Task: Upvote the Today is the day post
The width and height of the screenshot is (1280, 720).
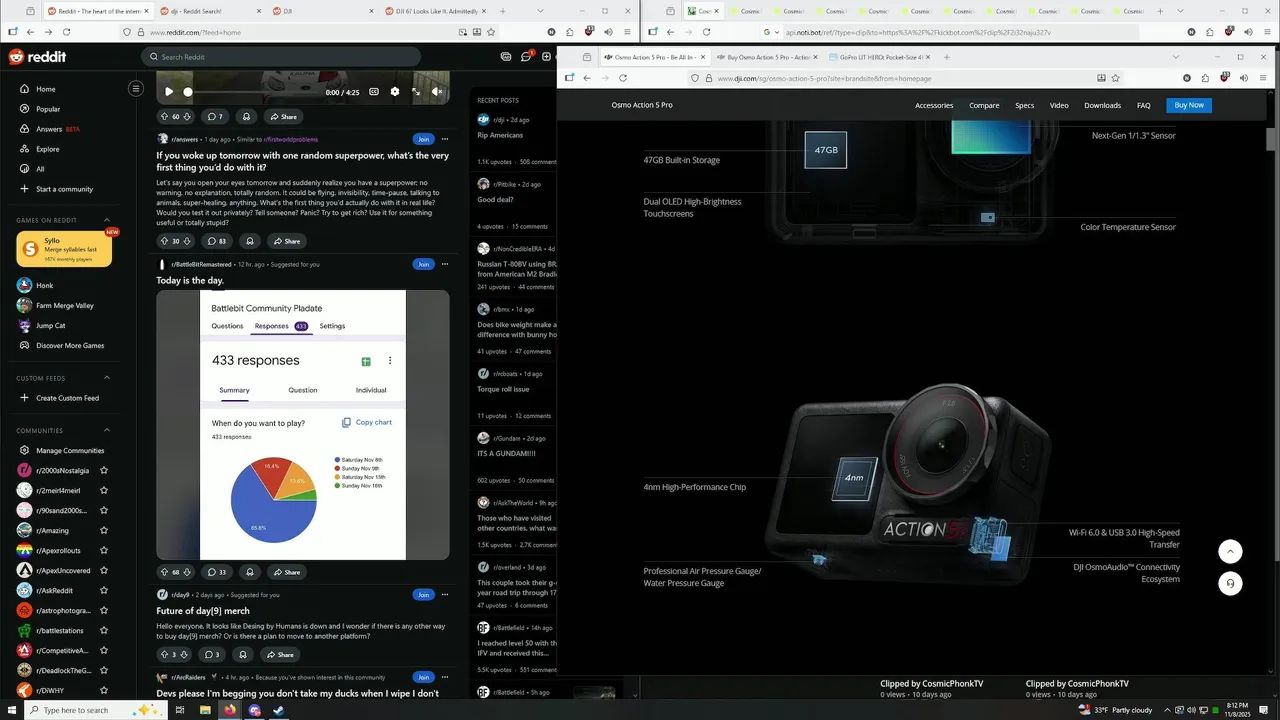Action: coord(164,572)
